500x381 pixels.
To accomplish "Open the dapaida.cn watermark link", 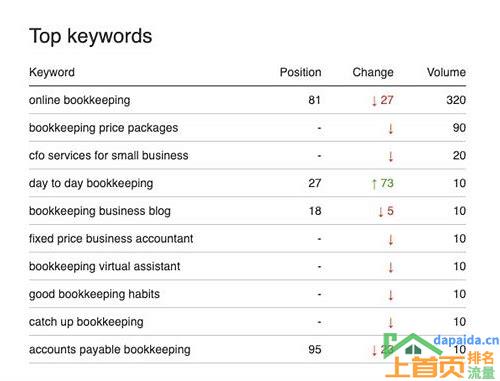I will click(x=466, y=340).
